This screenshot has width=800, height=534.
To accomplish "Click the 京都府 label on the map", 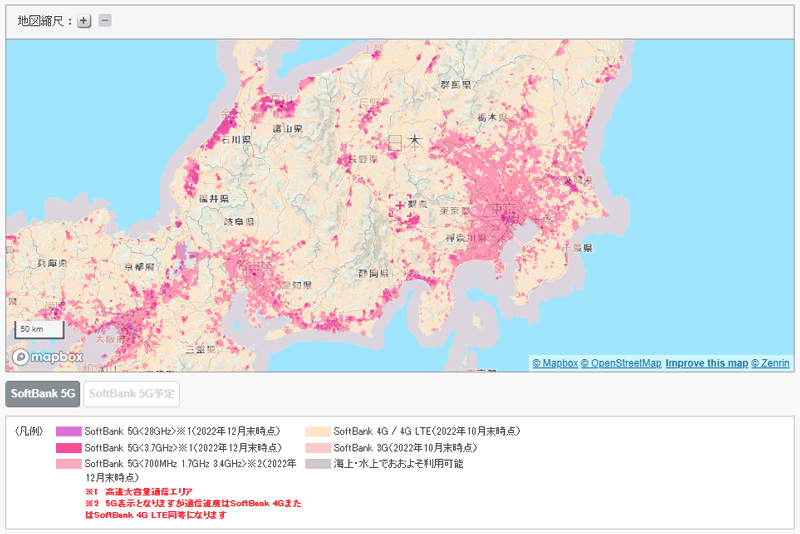I will pyautogui.click(x=139, y=267).
